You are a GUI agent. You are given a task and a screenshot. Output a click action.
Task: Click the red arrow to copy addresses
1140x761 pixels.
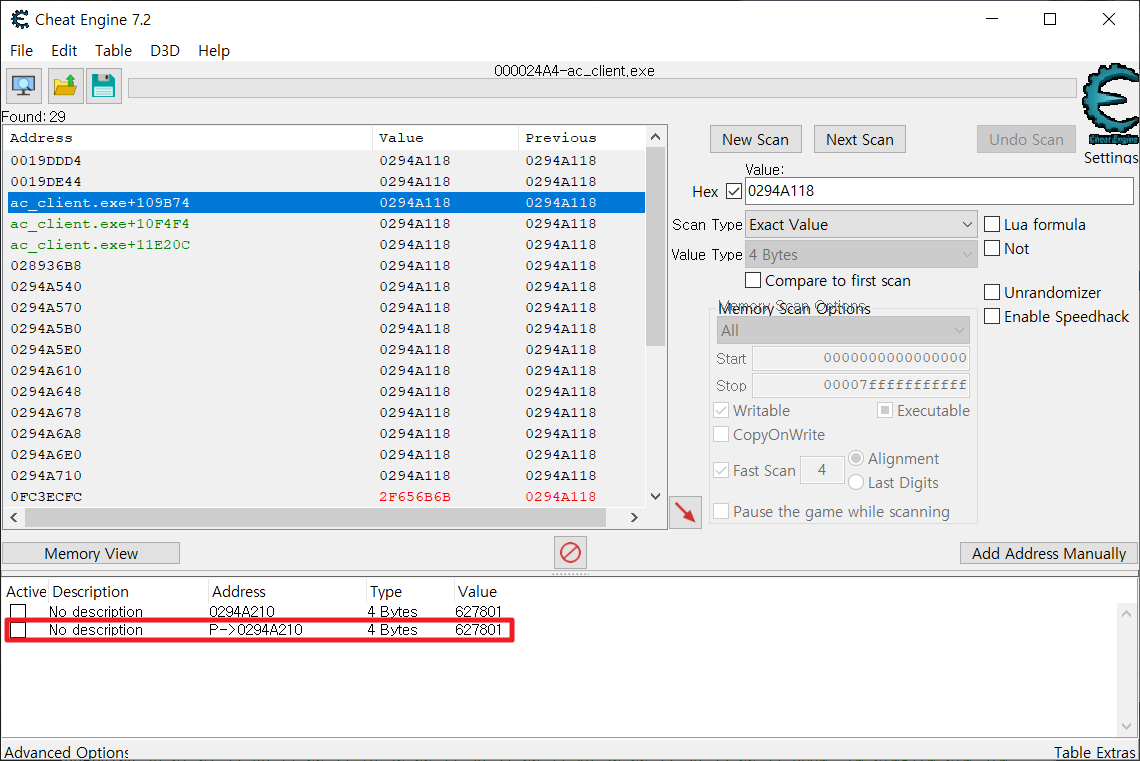pyautogui.click(x=685, y=512)
